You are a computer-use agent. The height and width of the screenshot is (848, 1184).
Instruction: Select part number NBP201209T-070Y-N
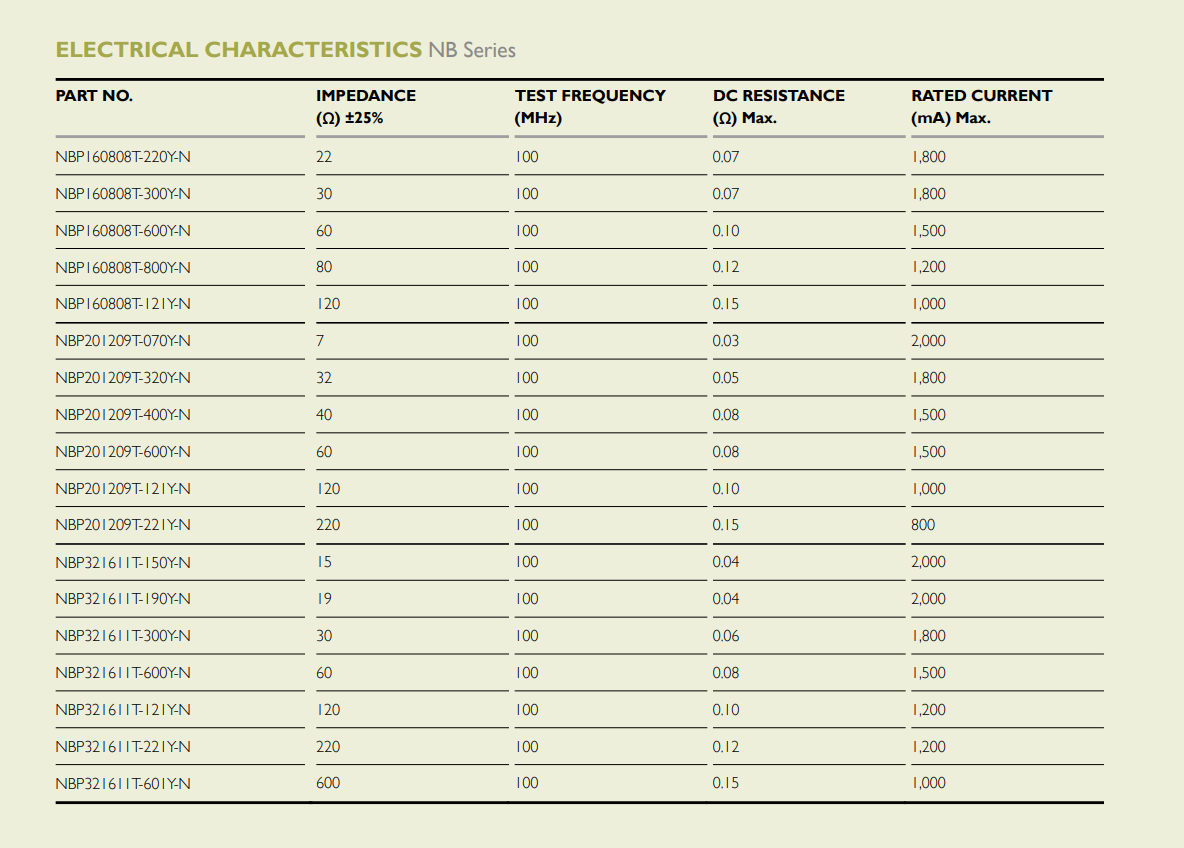(x=123, y=341)
